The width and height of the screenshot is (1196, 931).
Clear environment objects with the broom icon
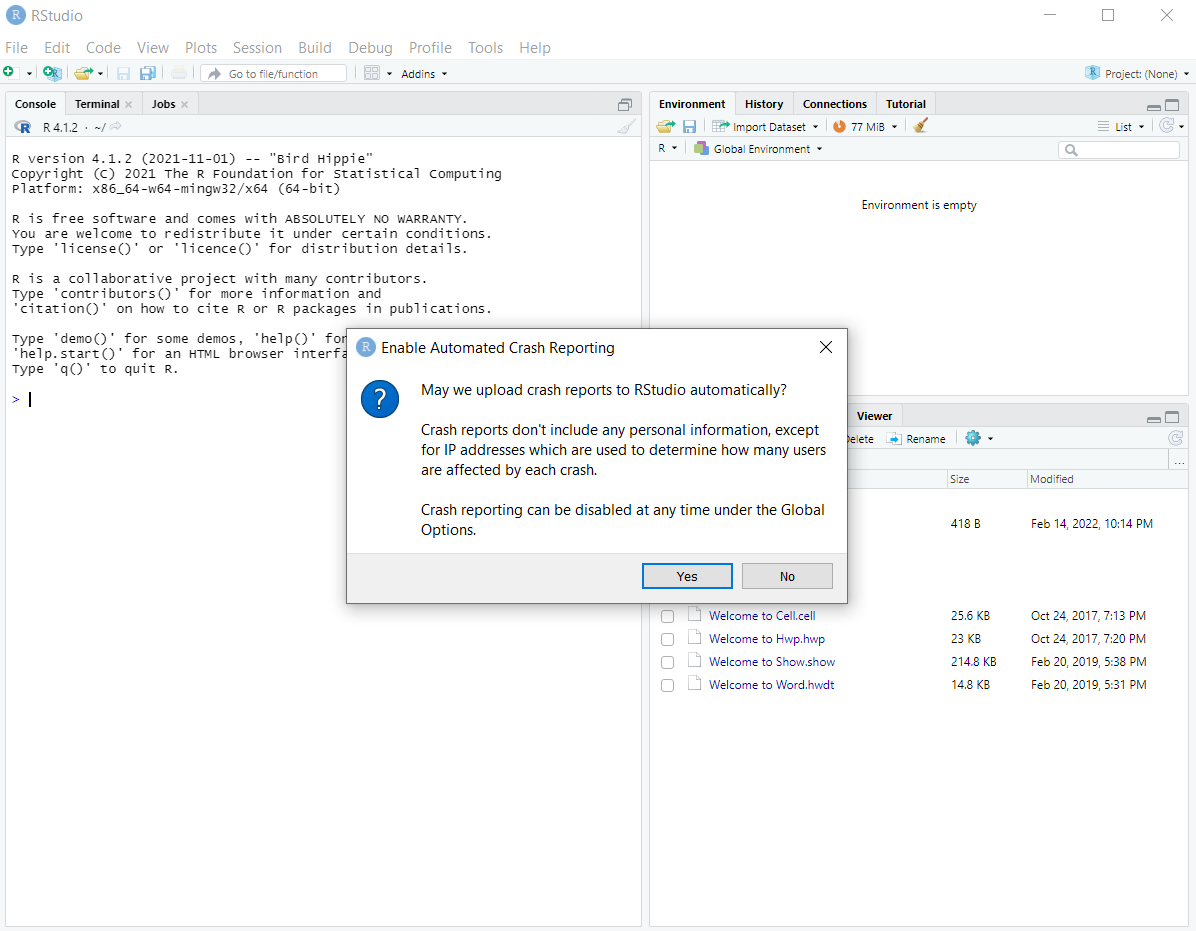pos(921,126)
